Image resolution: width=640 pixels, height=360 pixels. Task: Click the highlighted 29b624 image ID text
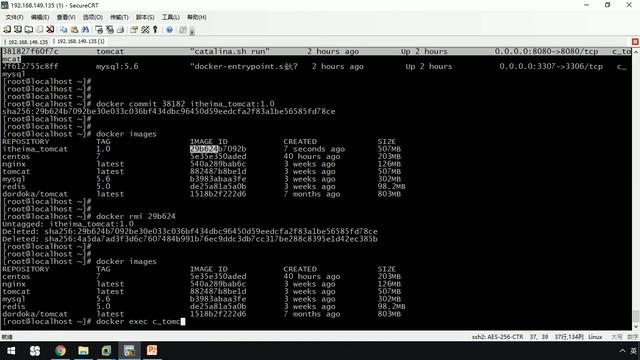coord(204,149)
